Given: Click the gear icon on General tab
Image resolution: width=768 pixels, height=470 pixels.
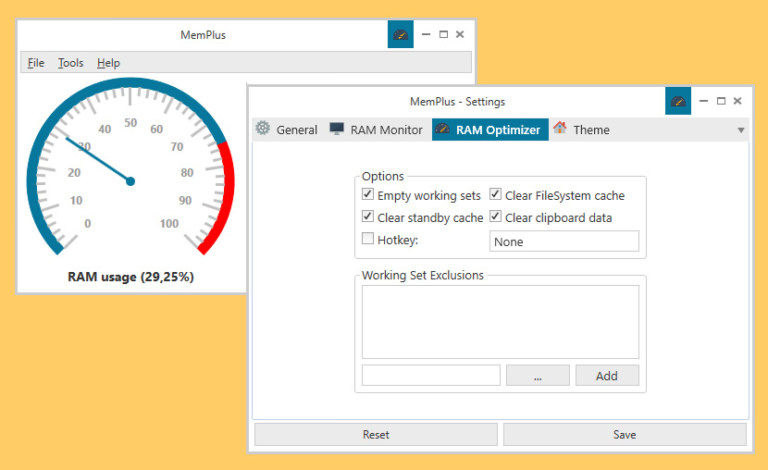Looking at the screenshot, I should [x=263, y=129].
